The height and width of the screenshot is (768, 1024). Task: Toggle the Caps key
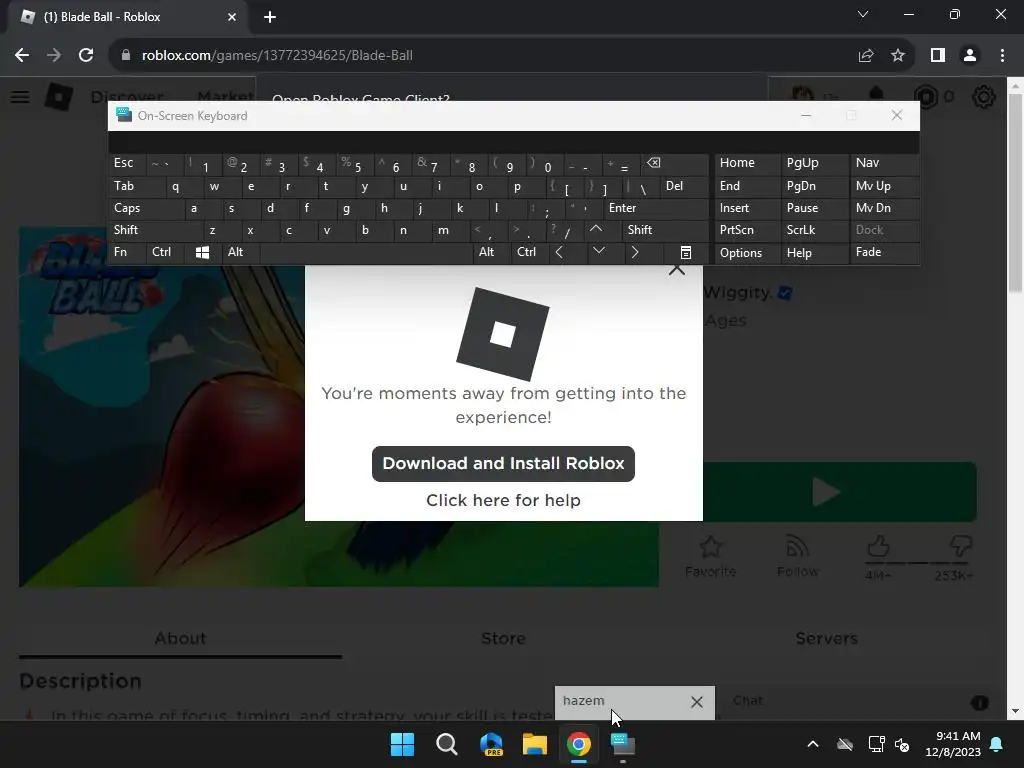click(x=145, y=208)
